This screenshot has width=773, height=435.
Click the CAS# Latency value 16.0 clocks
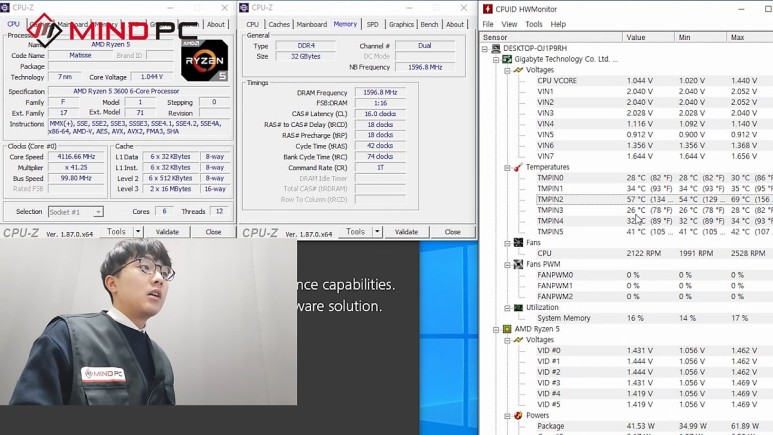pyautogui.click(x=380, y=114)
